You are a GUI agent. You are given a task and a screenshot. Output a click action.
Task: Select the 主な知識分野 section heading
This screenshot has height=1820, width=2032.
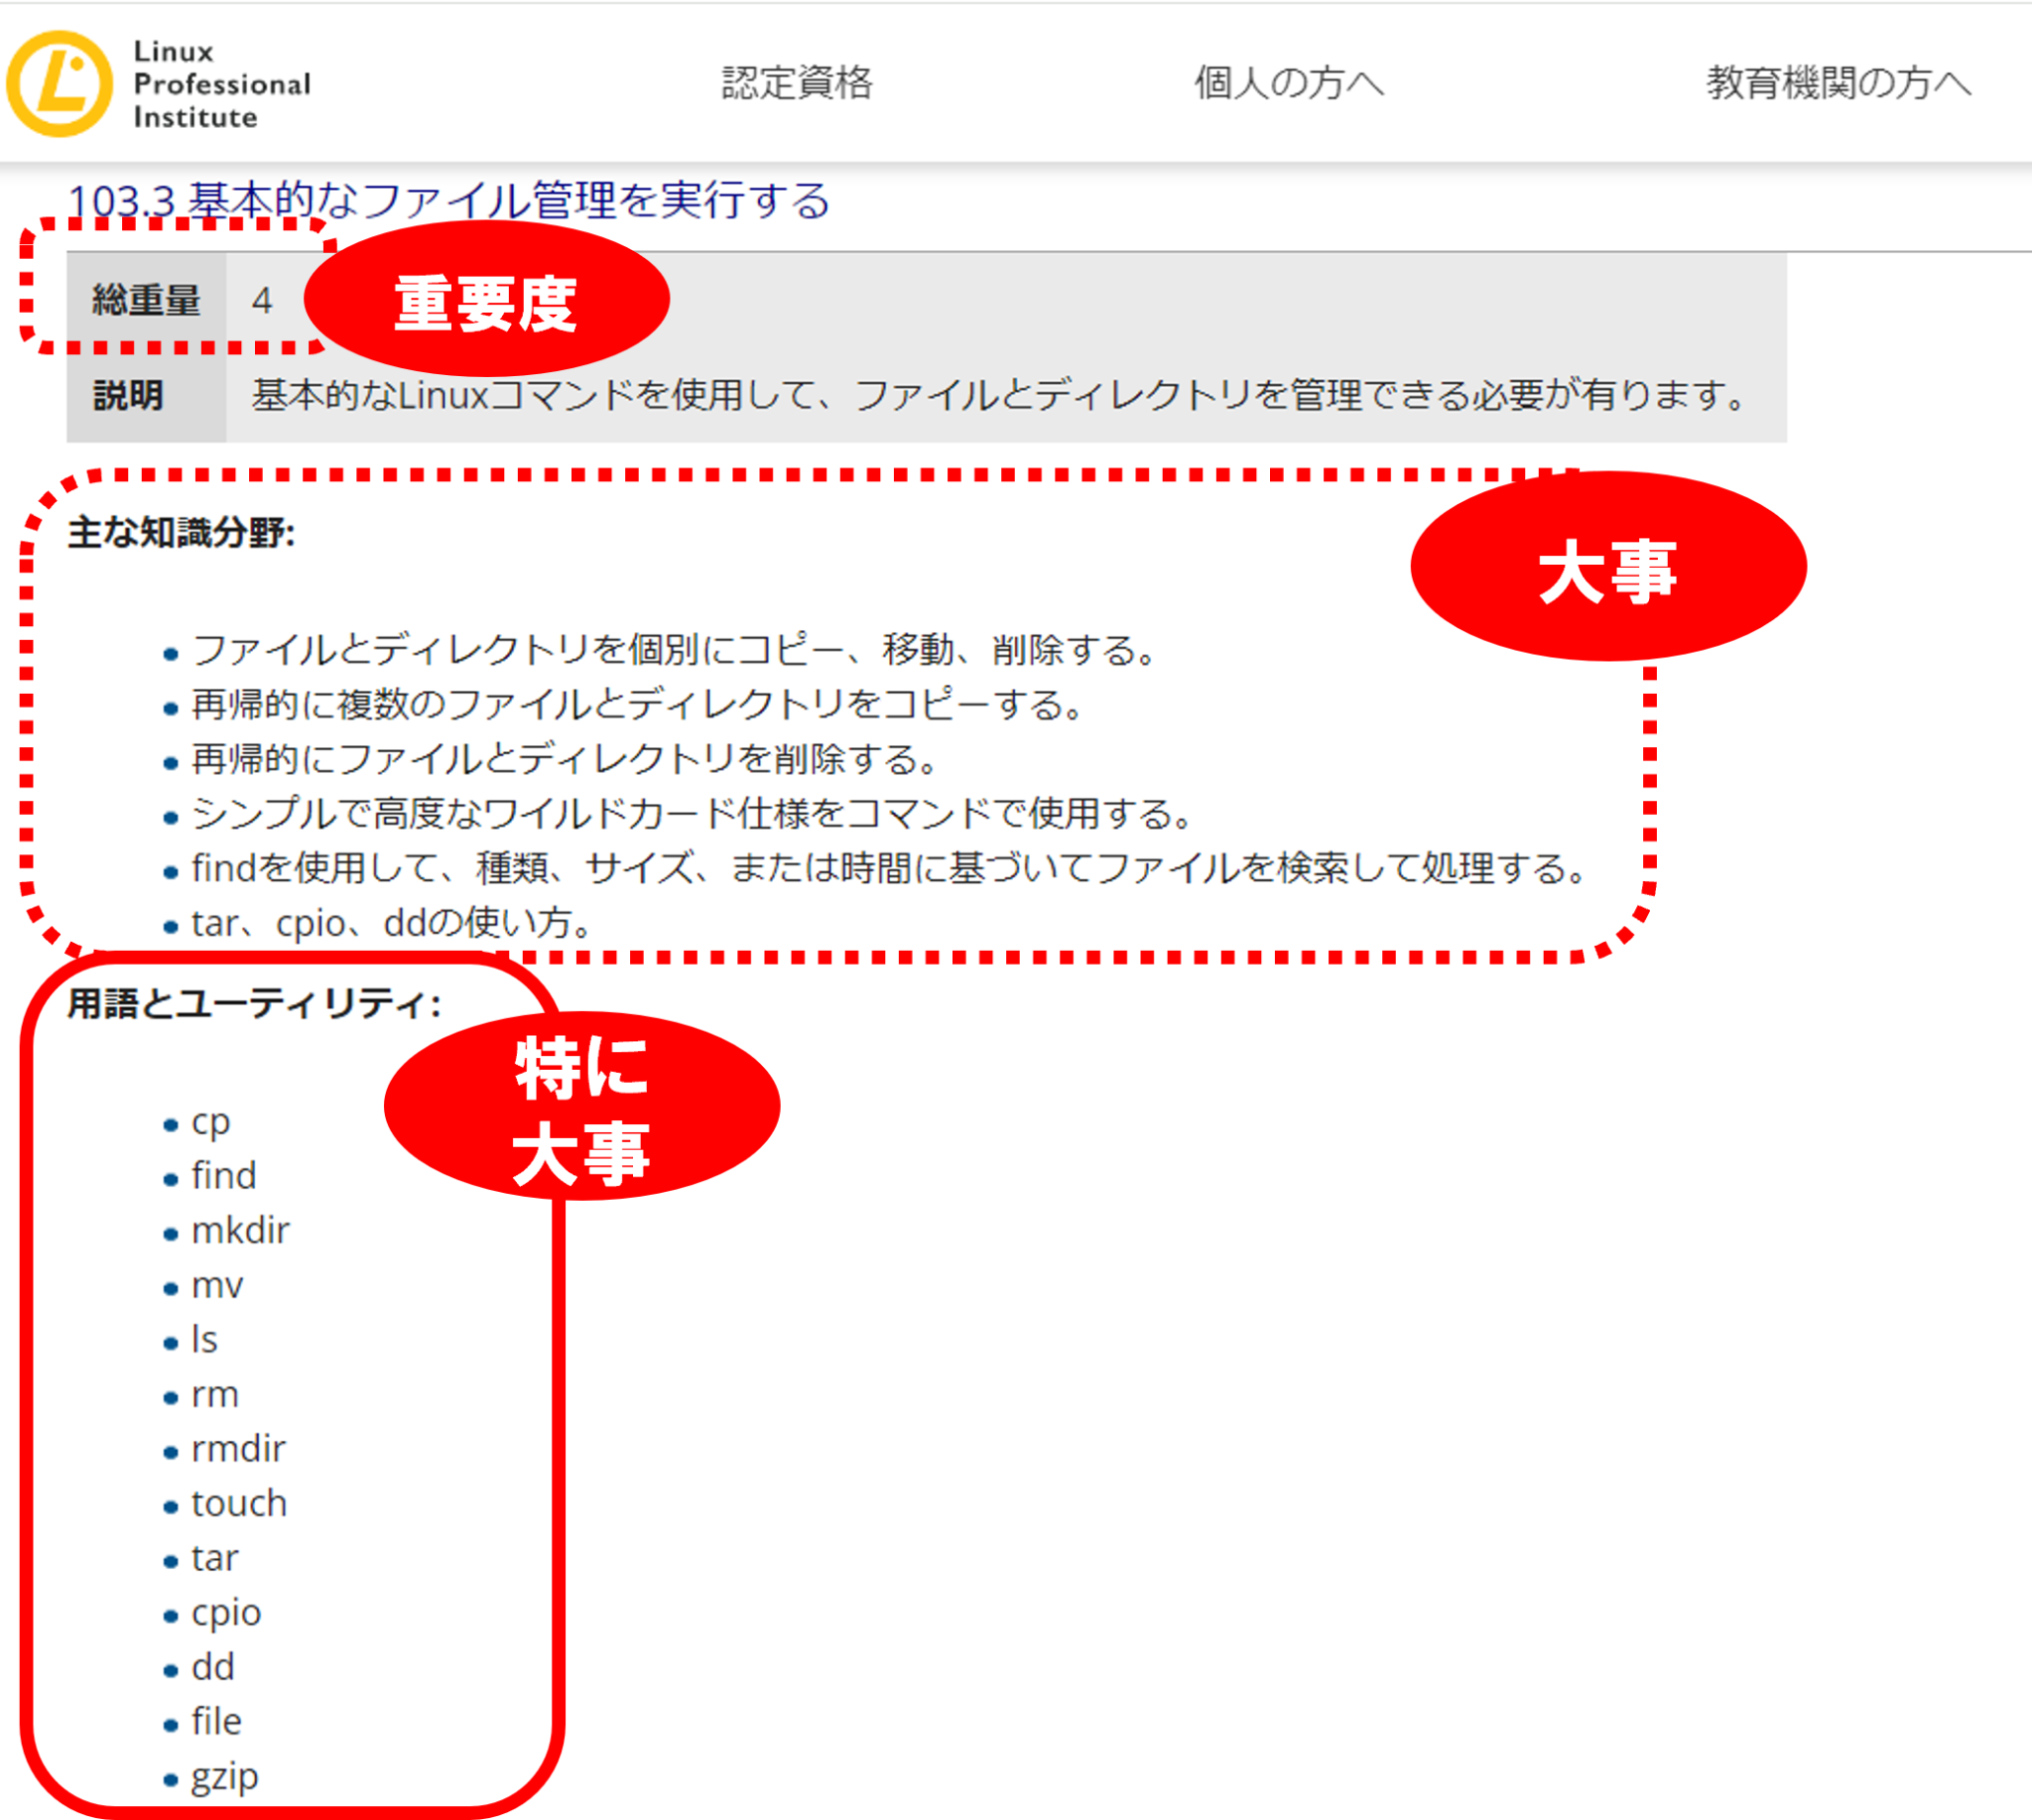(x=181, y=533)
